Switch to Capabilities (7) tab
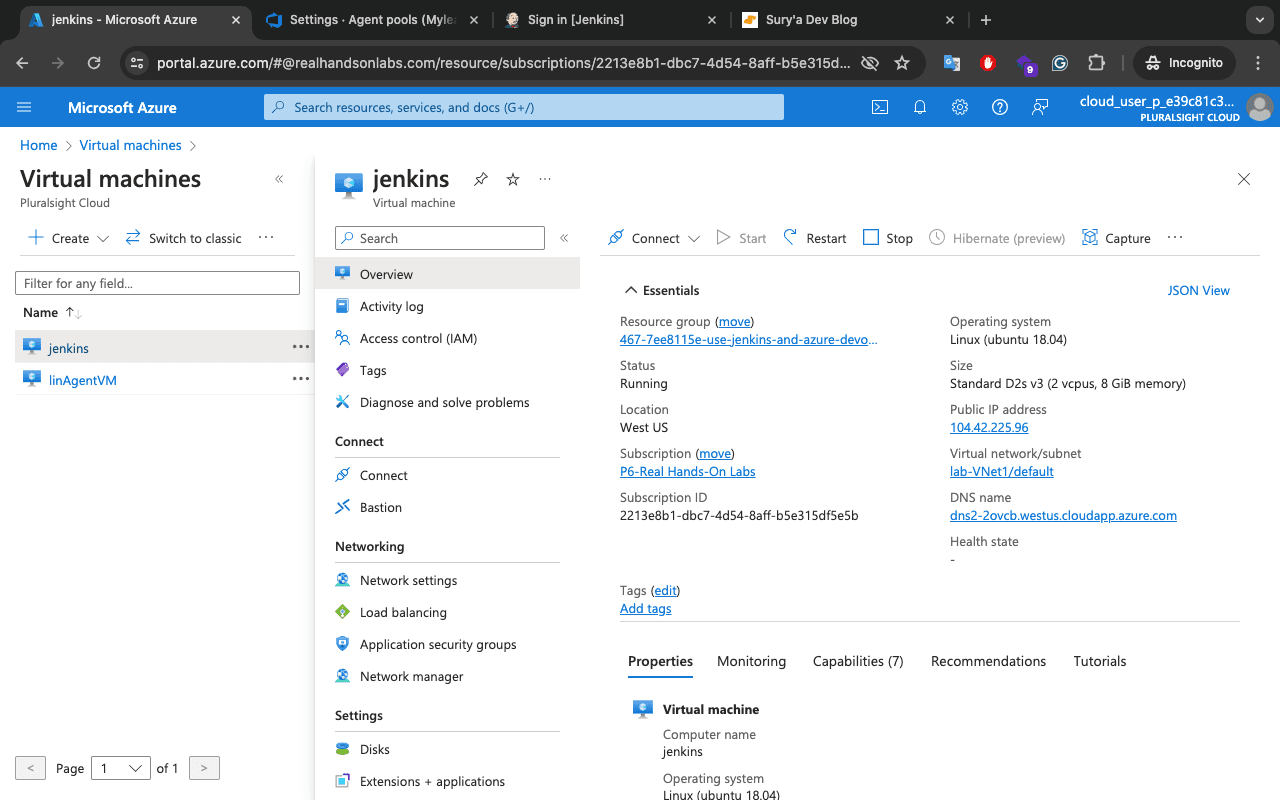Image resolution: width=1280 pixels, height=800 pixels. tap(858, 661)
